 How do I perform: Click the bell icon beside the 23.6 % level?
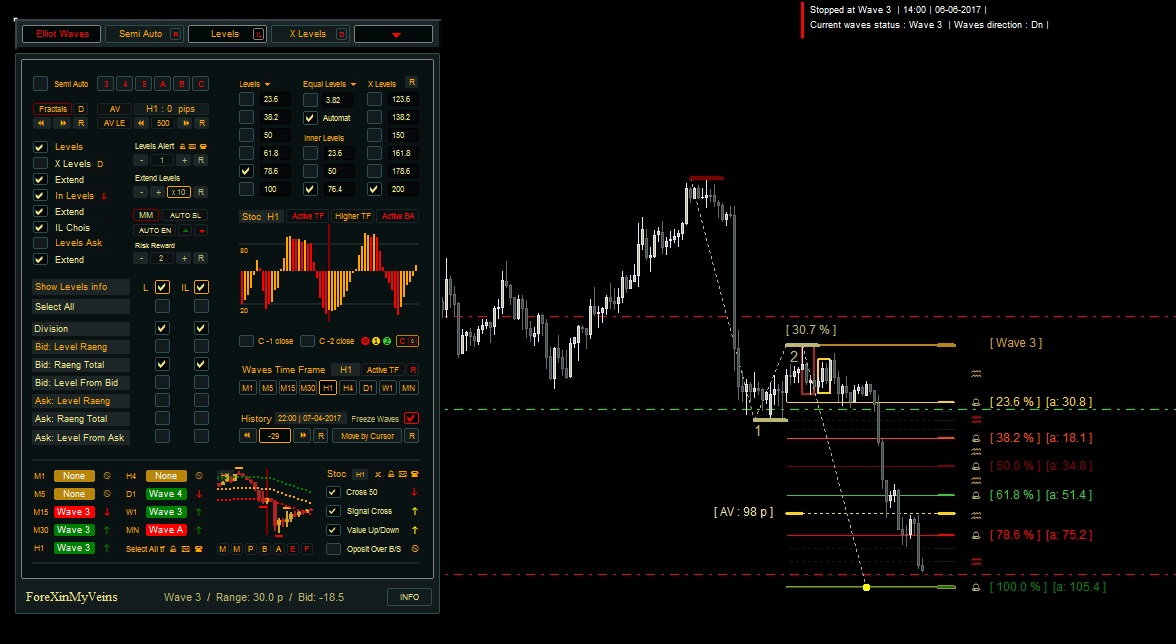tap(976, 403)
